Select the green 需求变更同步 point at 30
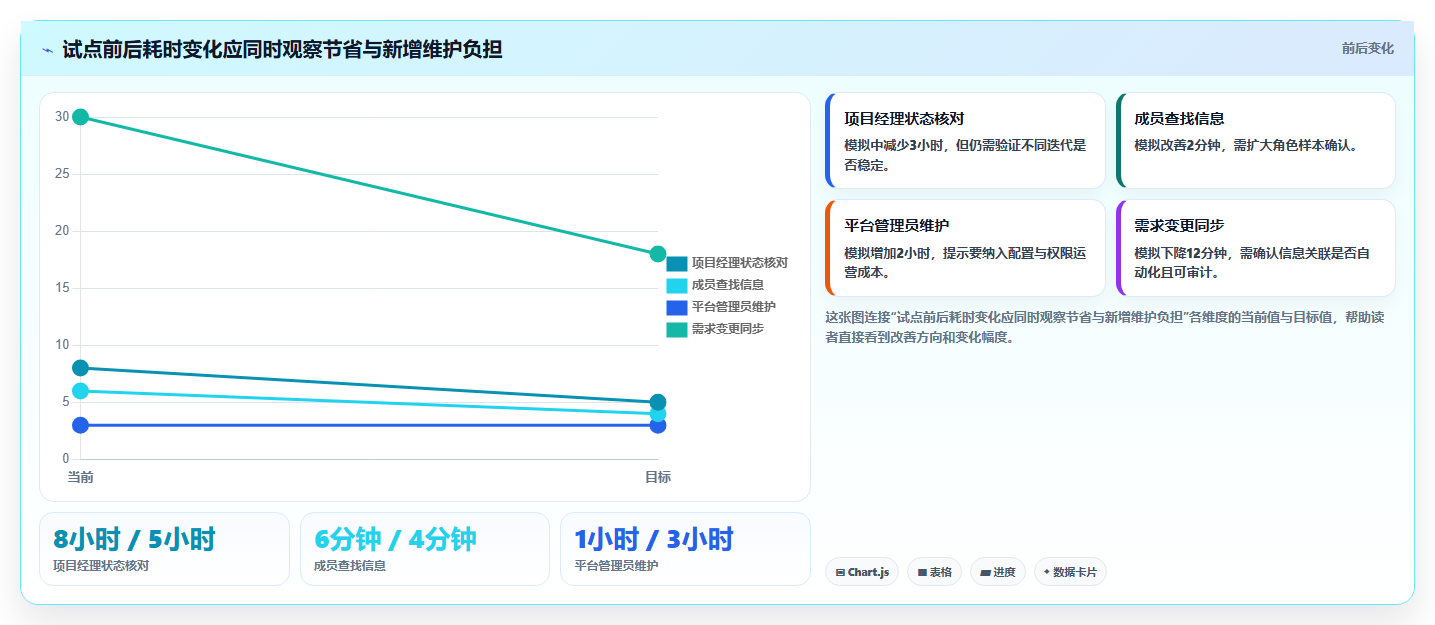The image size is (1435, 625). point(81,117)
